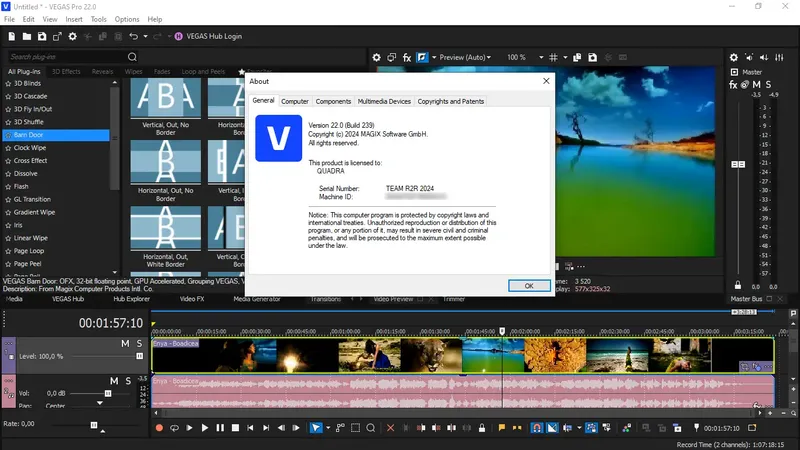Image resolution: width=800 pixels, height=450 pixels.
Task: Expand the grid overlays dropdown arrow
Action: click(x=565, y=57)
